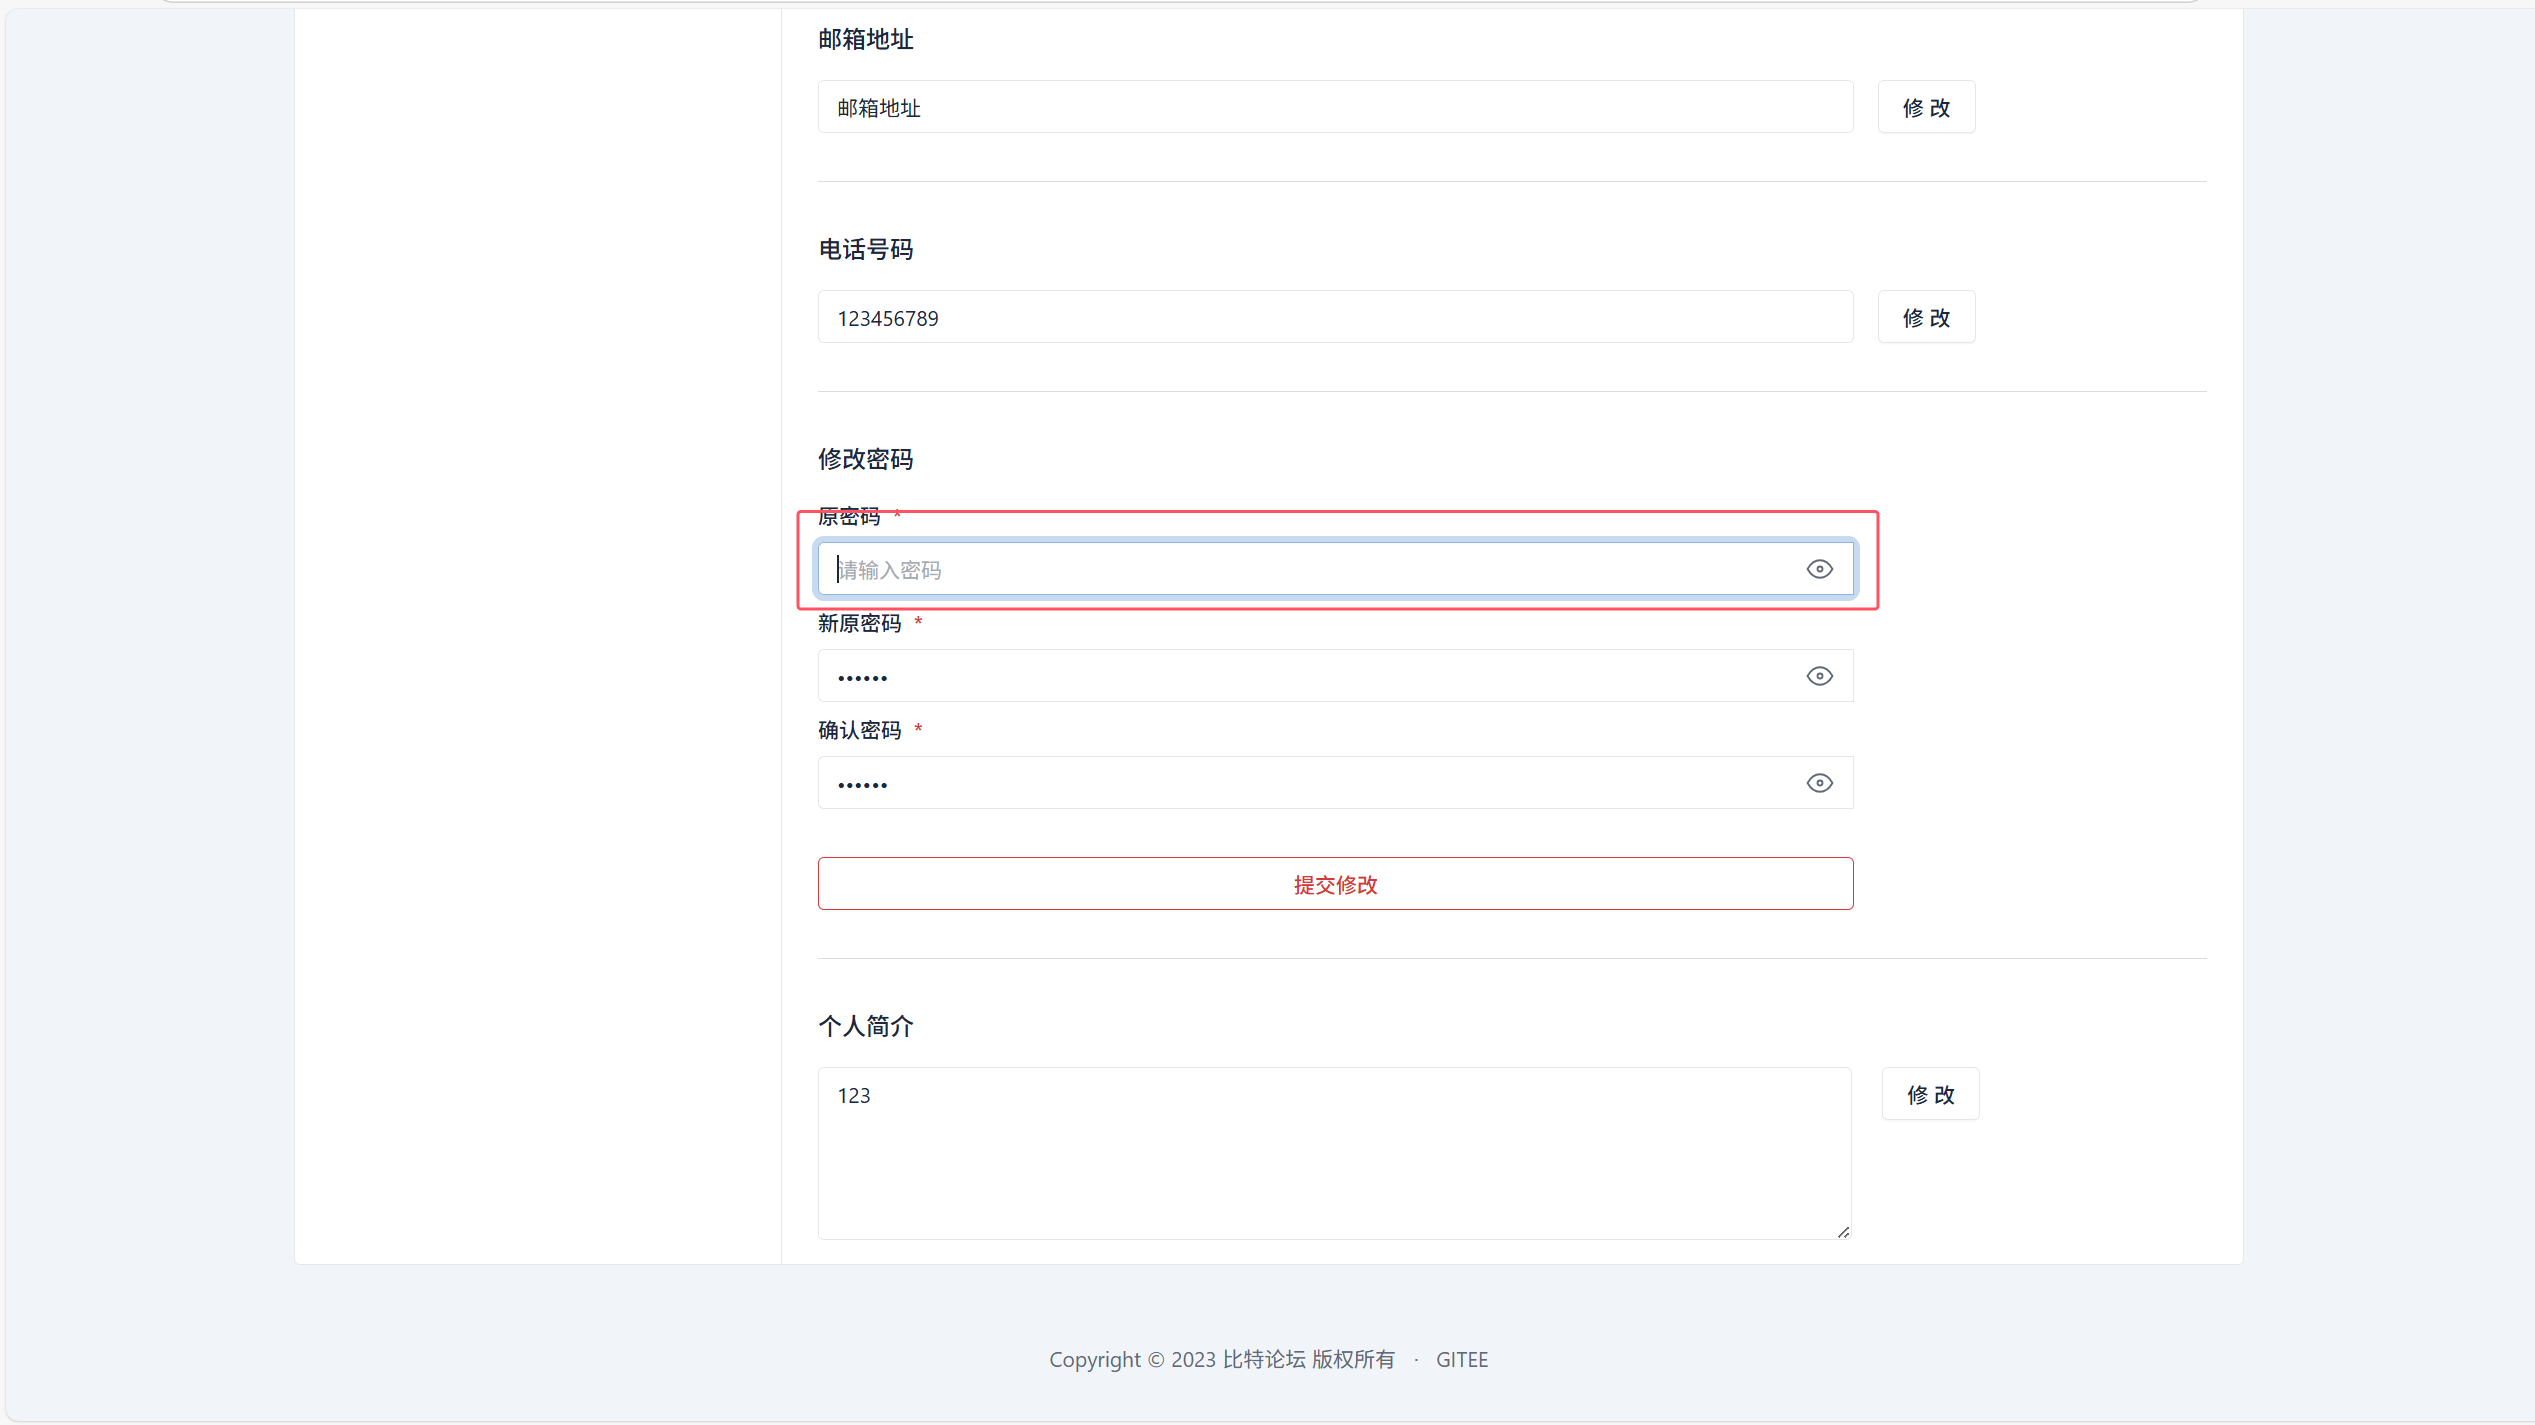Image resolution: width=2535 pixels, height=1425 pixels.
Task: Submit password change with 提交修改
Action: (1335, 884)
